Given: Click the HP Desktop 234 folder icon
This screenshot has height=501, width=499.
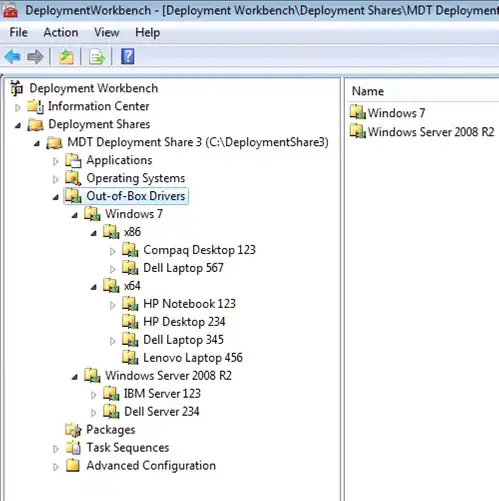Looking at the screenshot, I should coord(130,322).
